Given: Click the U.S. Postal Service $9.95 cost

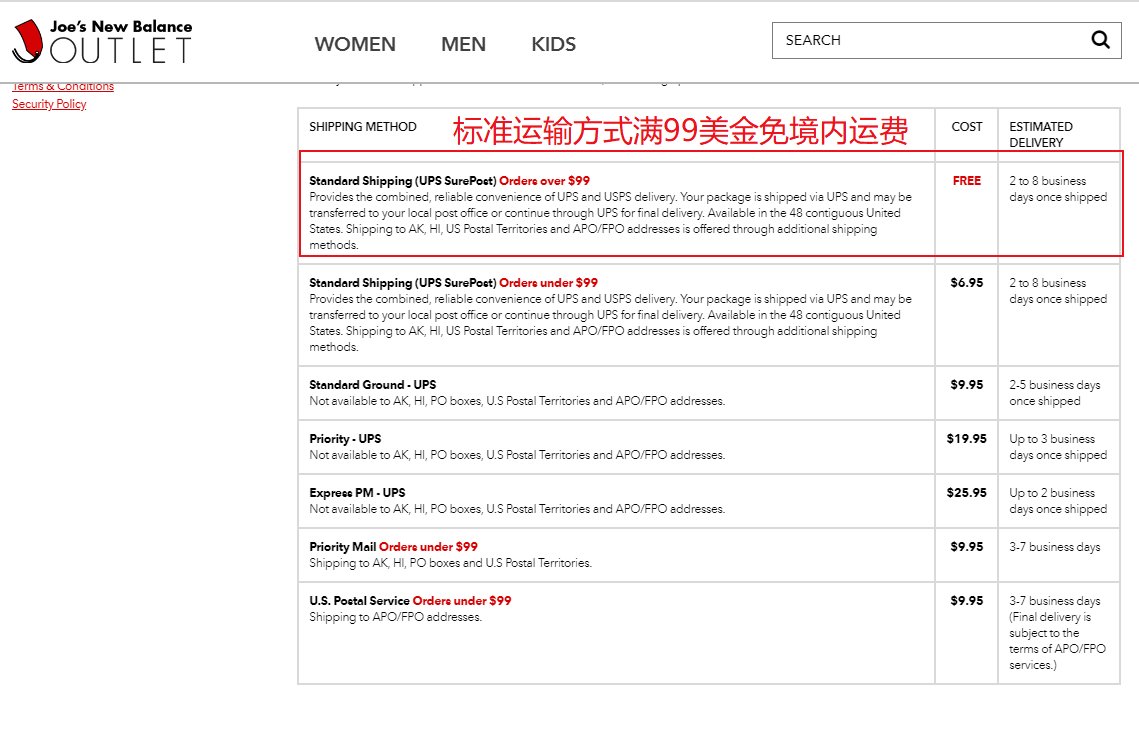Looking at the screenshot, I should 966,600.
